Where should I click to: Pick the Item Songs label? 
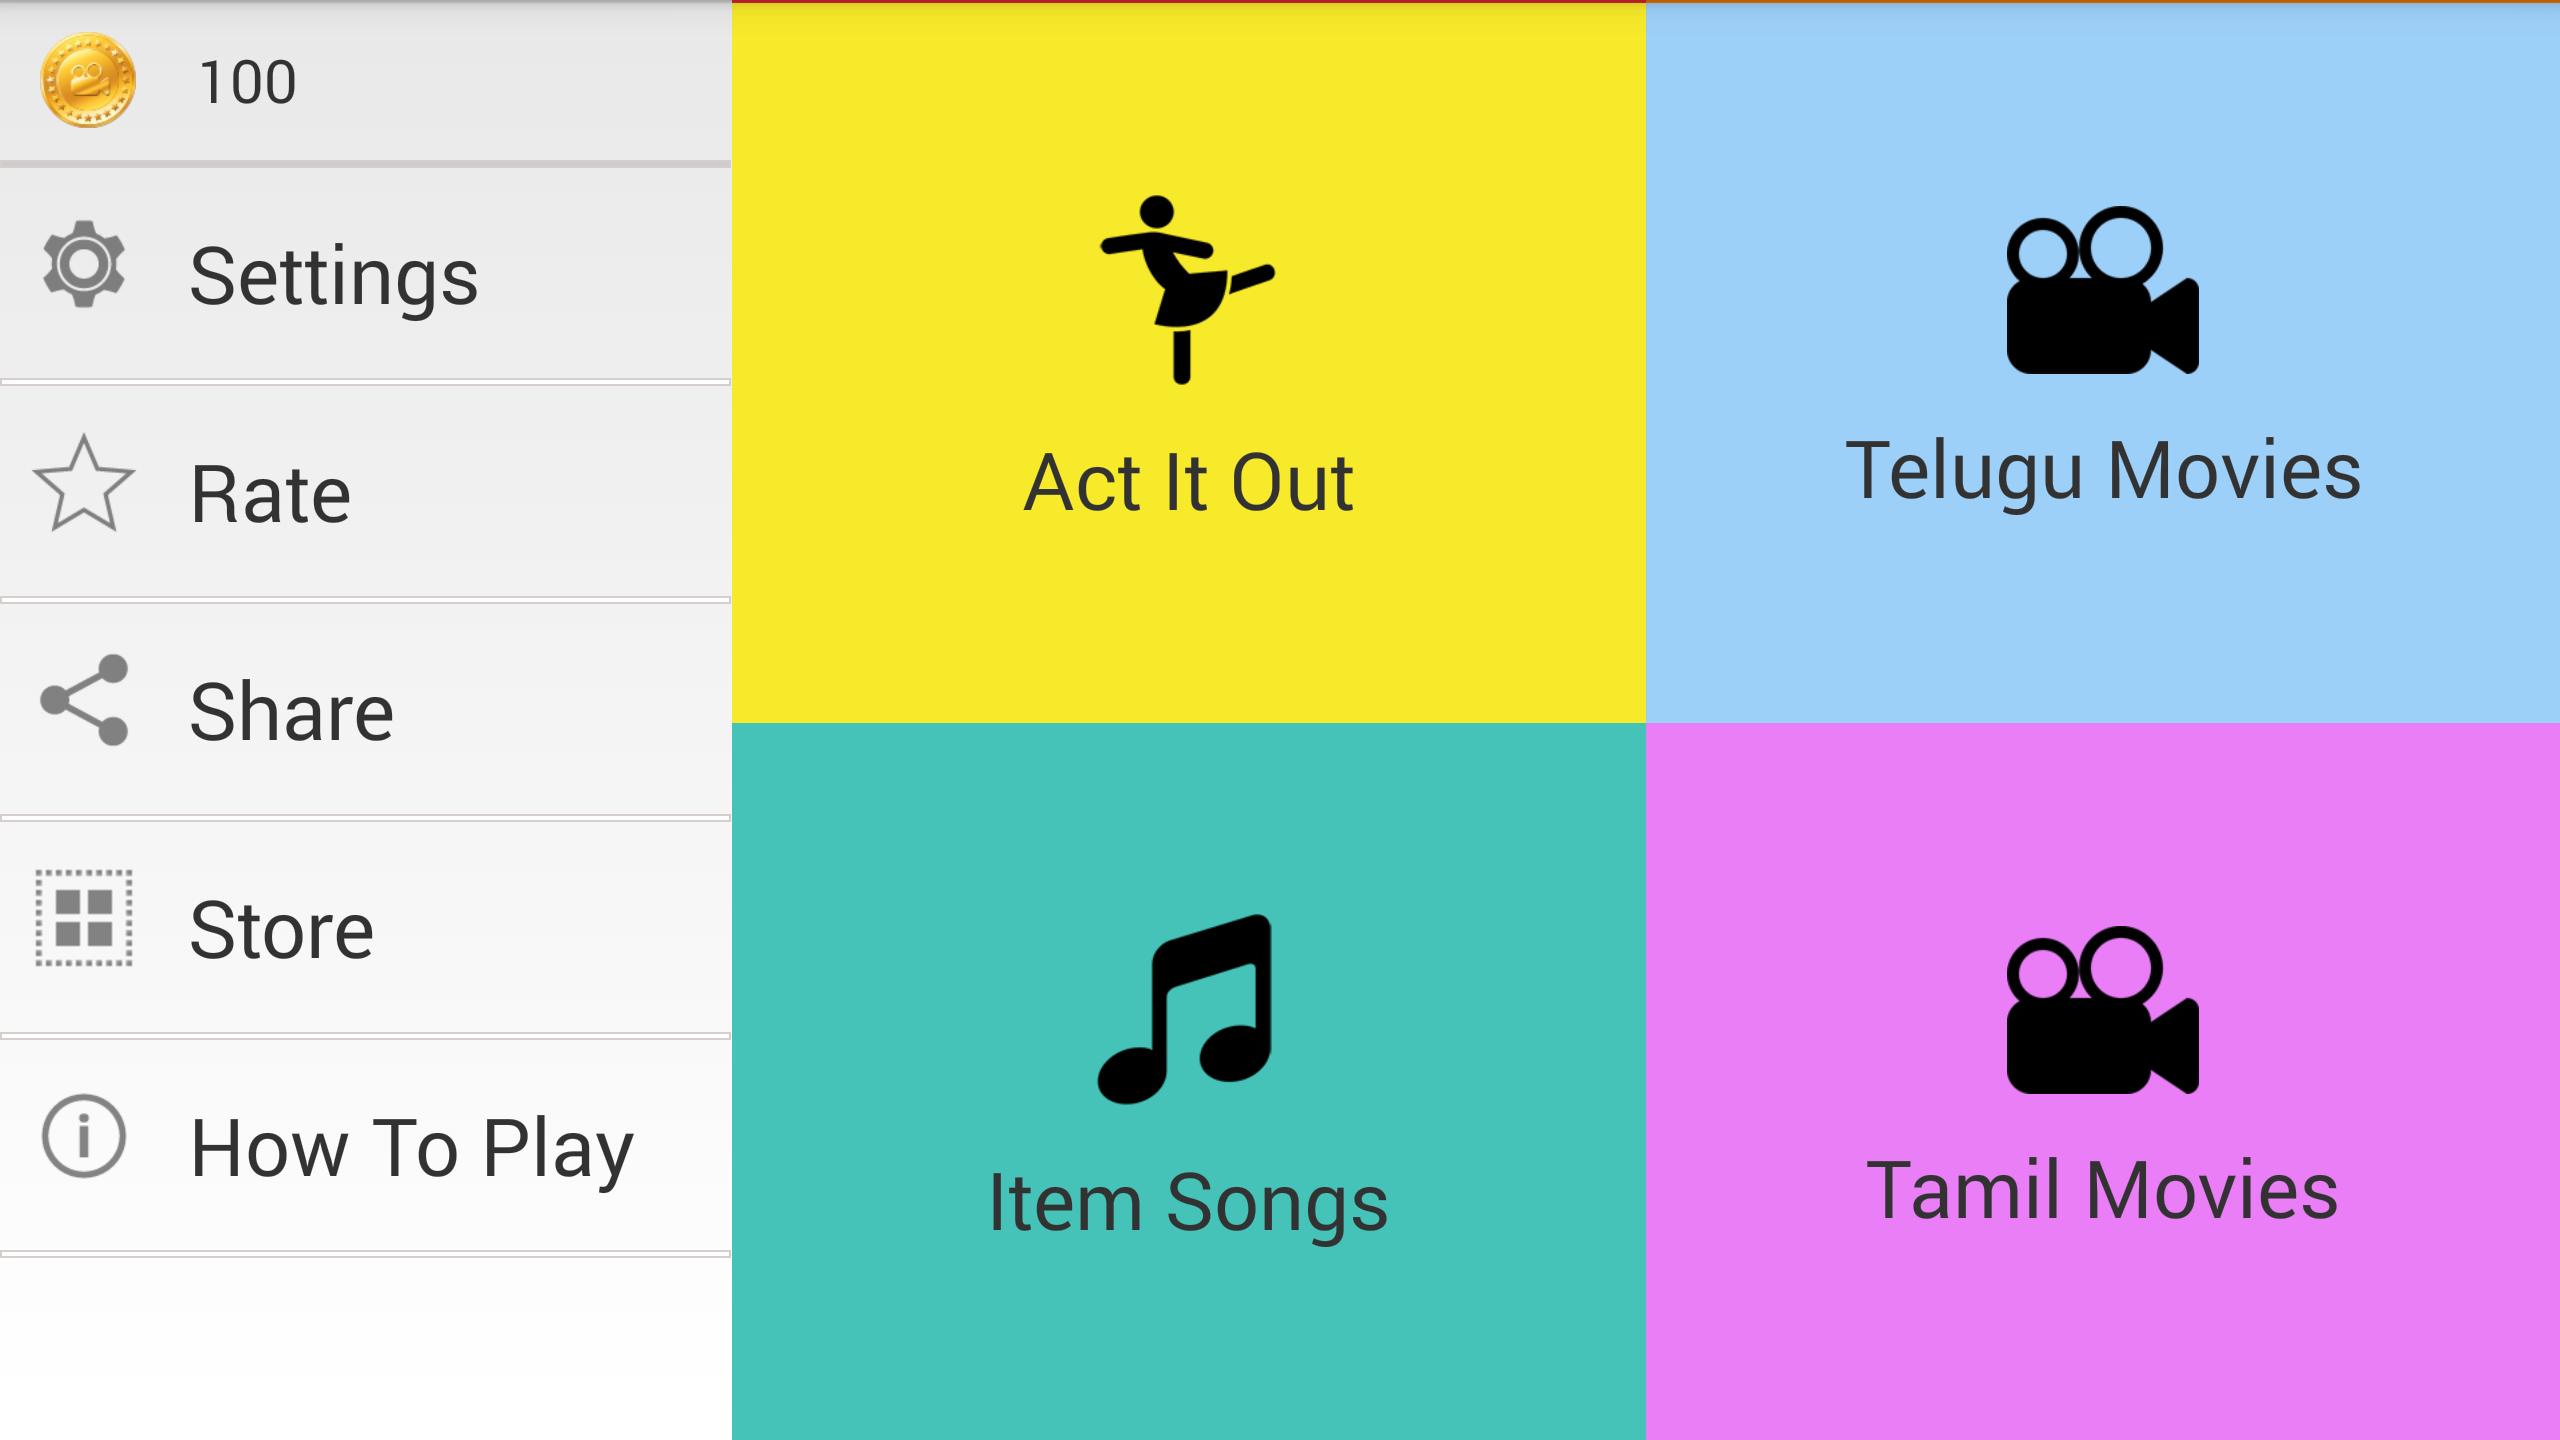coord(1188,1202)
